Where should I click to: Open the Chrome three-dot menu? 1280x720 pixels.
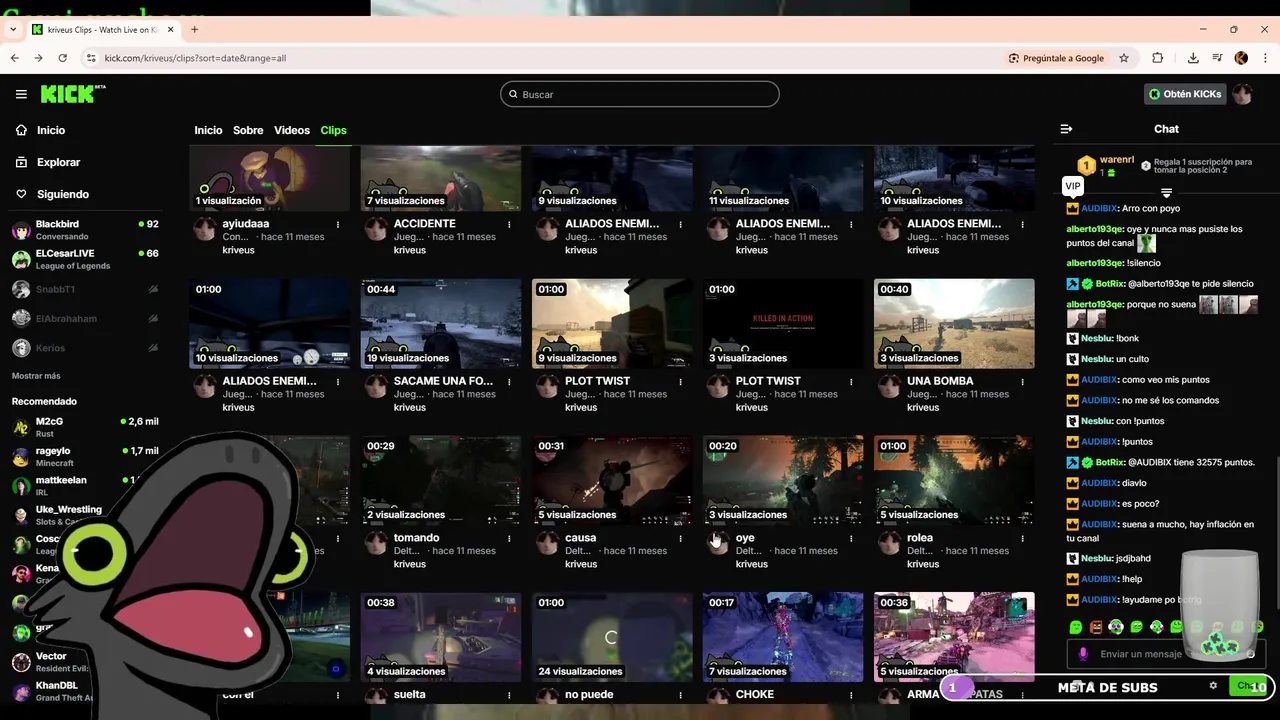click(1264, 58)
